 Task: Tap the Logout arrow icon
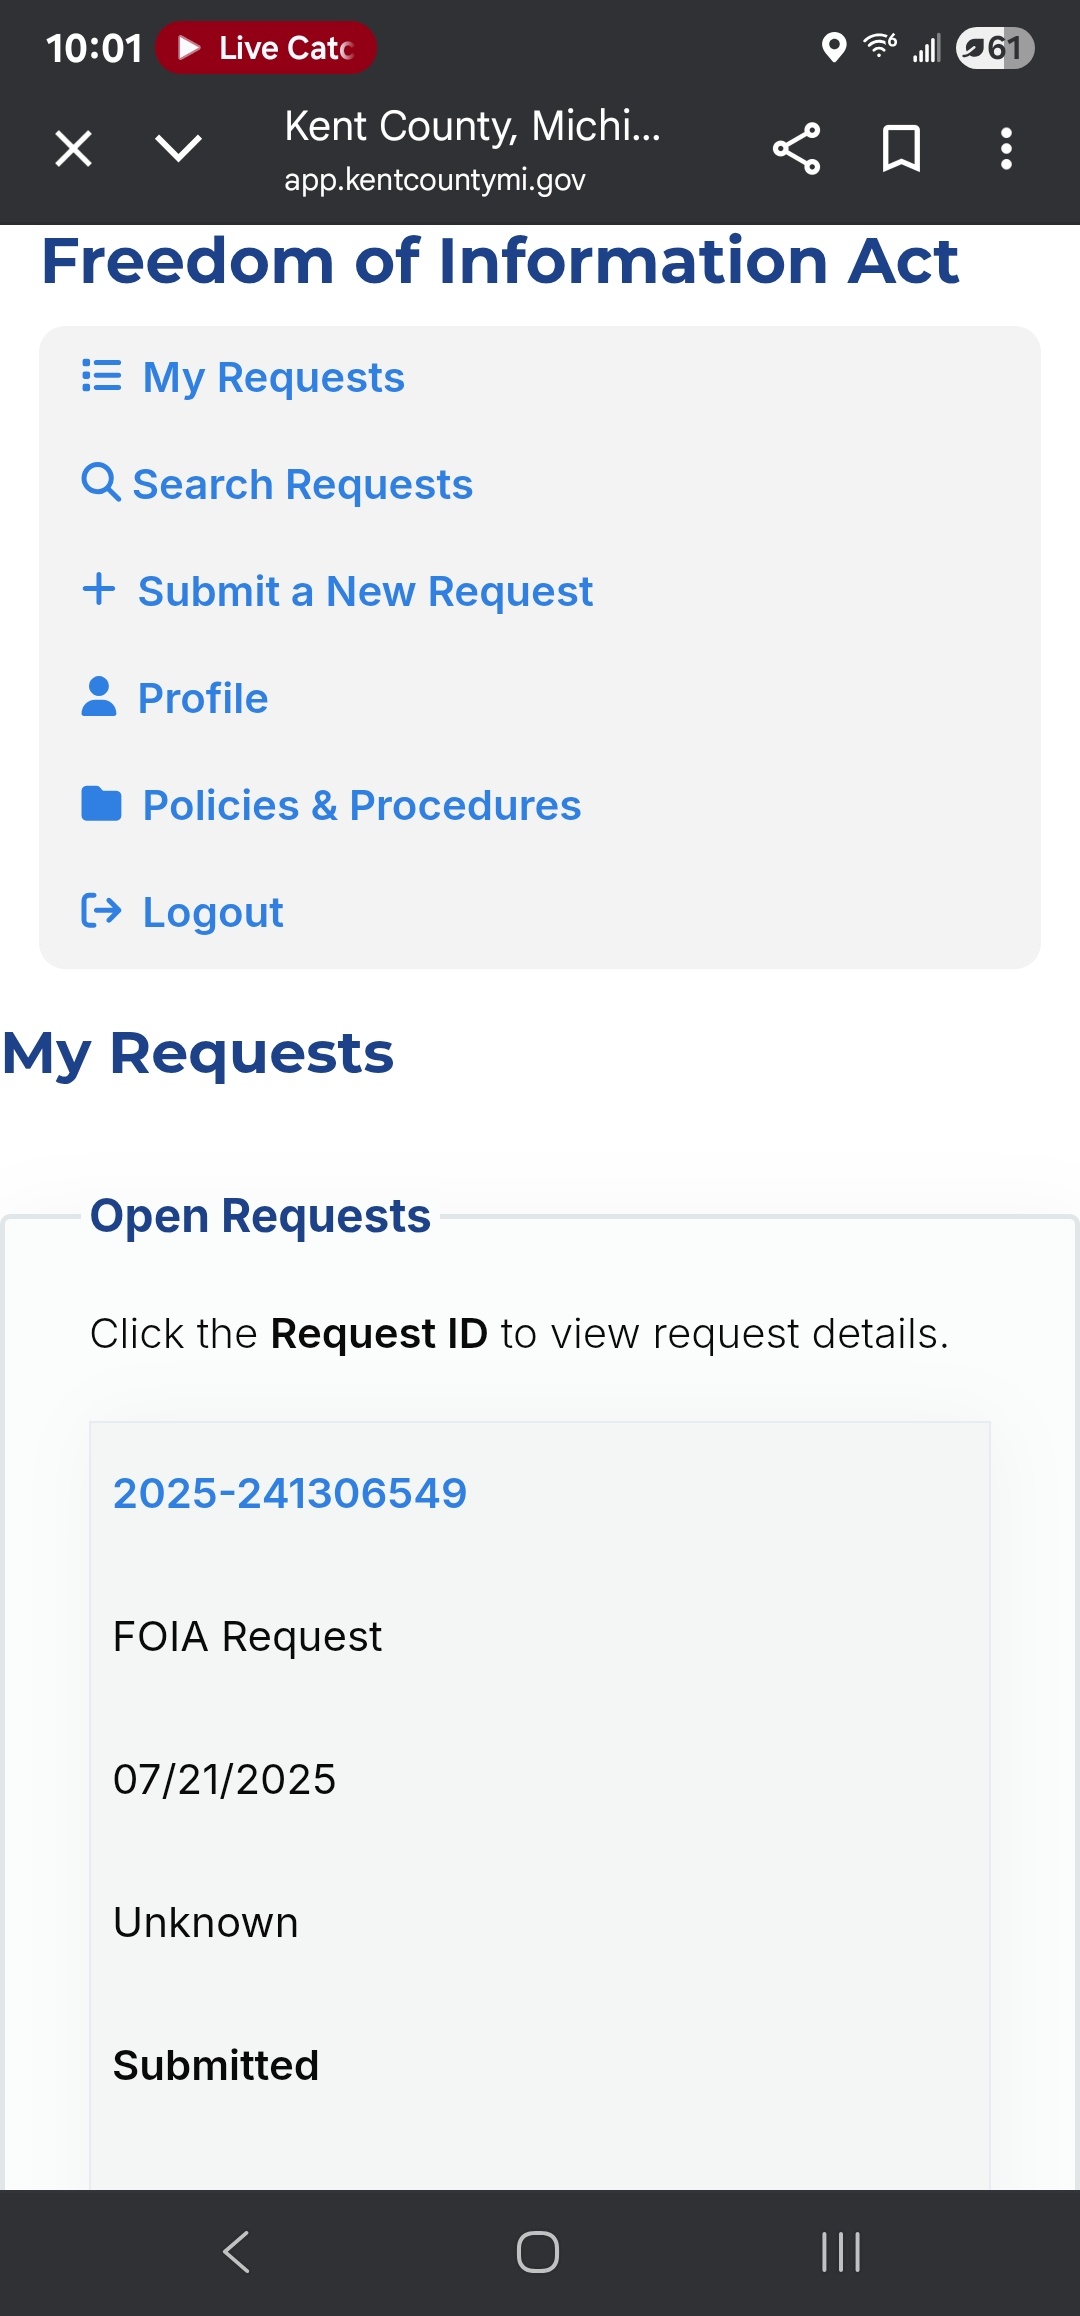pyautogui.click(x=101, y=910)
